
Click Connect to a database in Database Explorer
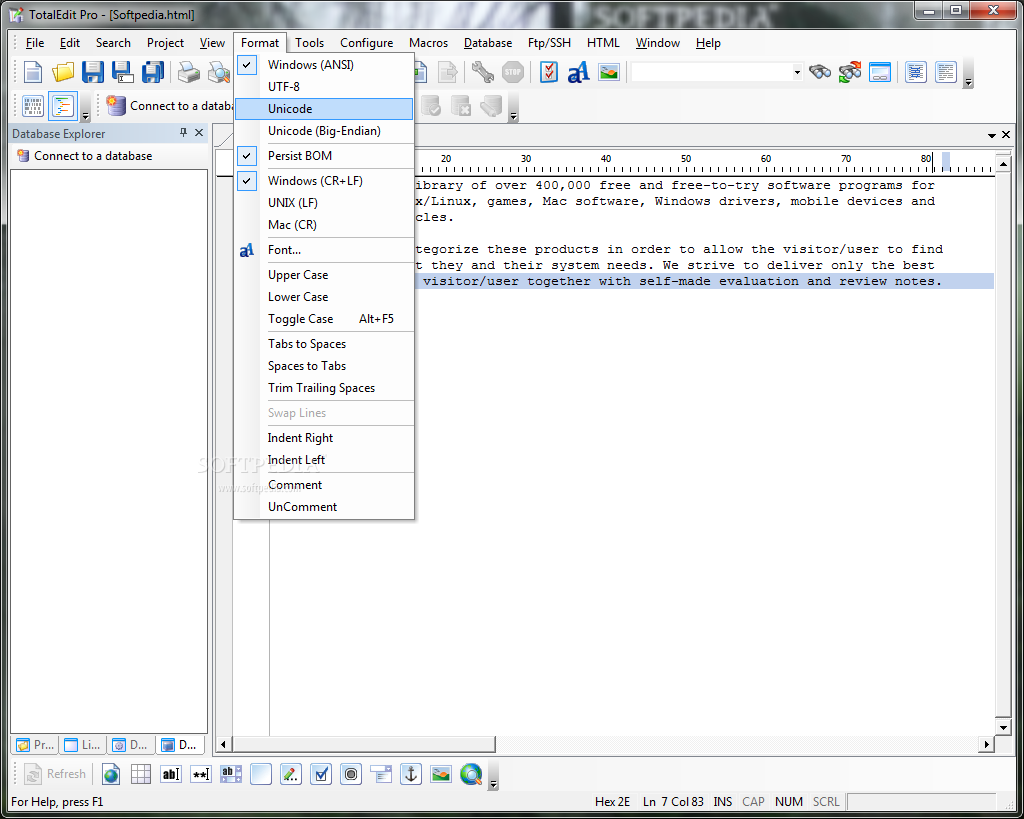(85, 156)
